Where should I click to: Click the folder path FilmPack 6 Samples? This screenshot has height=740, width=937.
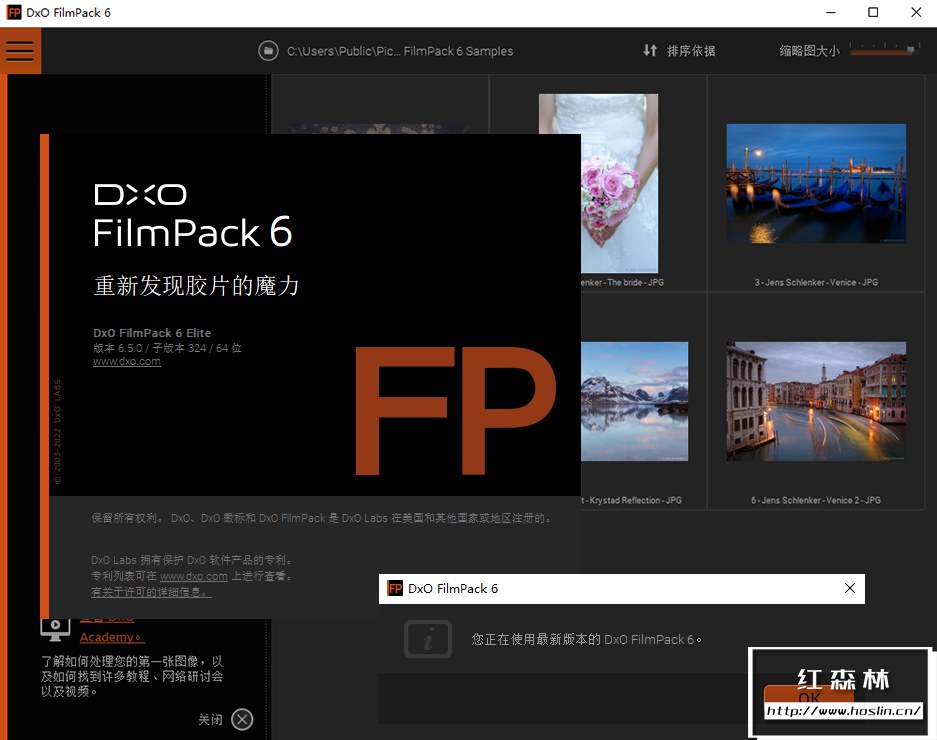[x=400, y=51]
